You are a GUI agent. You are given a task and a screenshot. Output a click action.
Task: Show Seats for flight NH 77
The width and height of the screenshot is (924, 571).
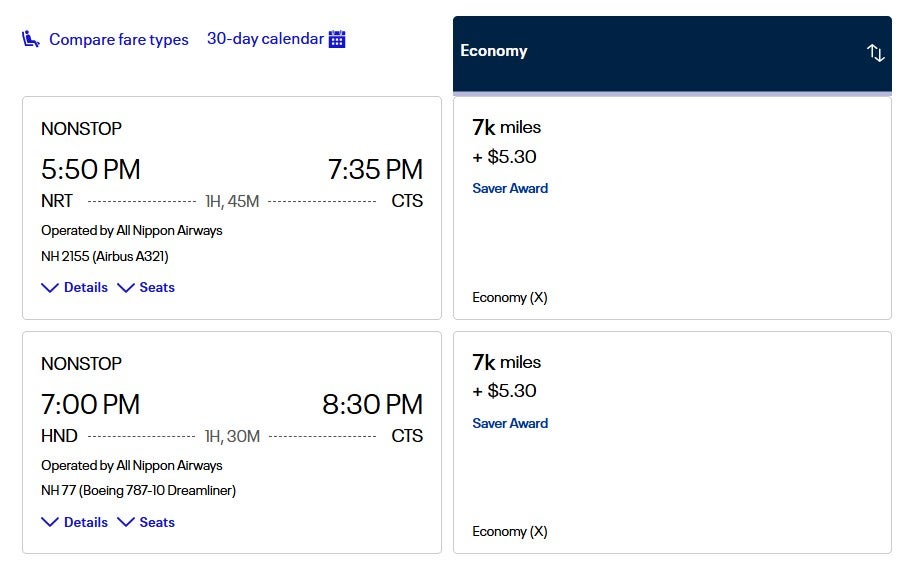point(146,522)
